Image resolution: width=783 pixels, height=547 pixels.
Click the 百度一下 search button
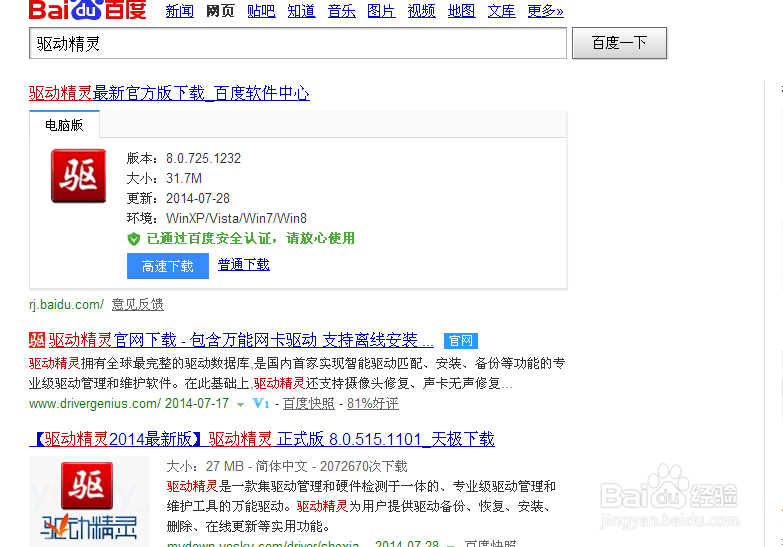point(619,43)
